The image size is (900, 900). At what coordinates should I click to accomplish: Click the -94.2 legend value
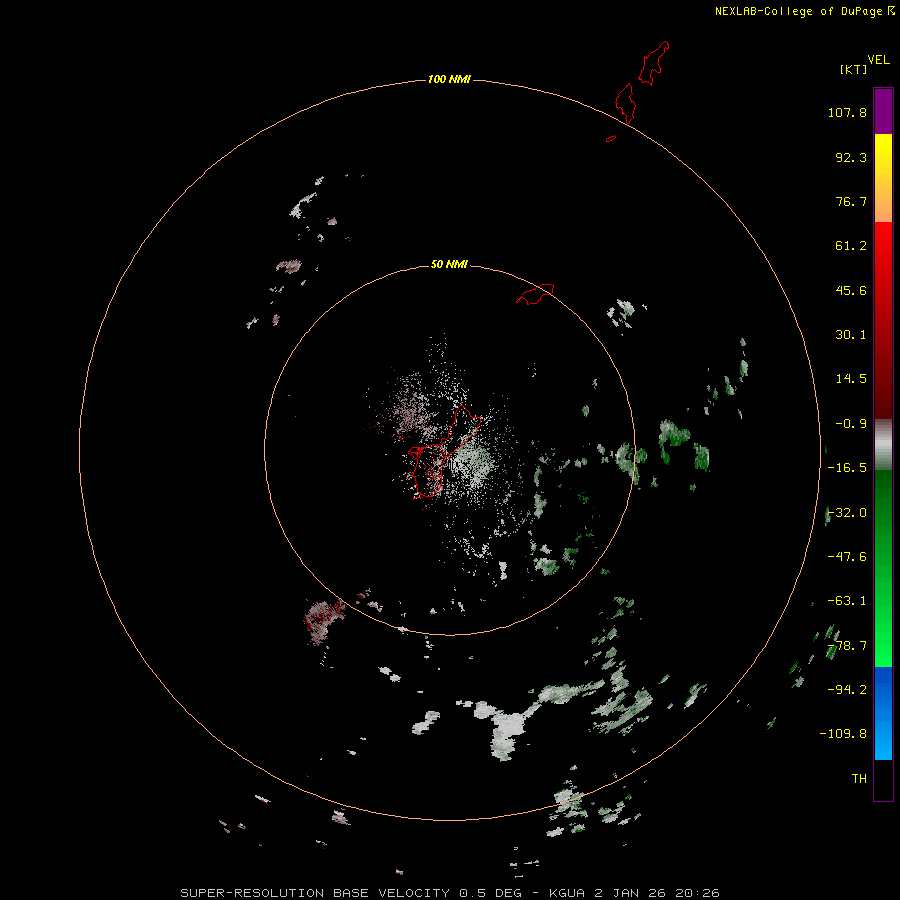(847, 689)
